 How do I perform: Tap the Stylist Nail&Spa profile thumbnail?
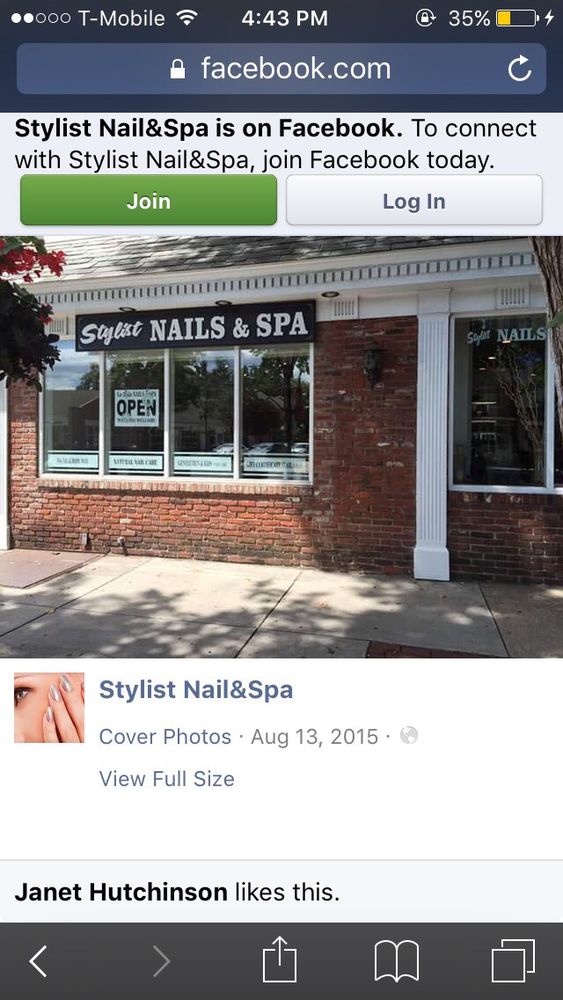[x=49, y=708]
